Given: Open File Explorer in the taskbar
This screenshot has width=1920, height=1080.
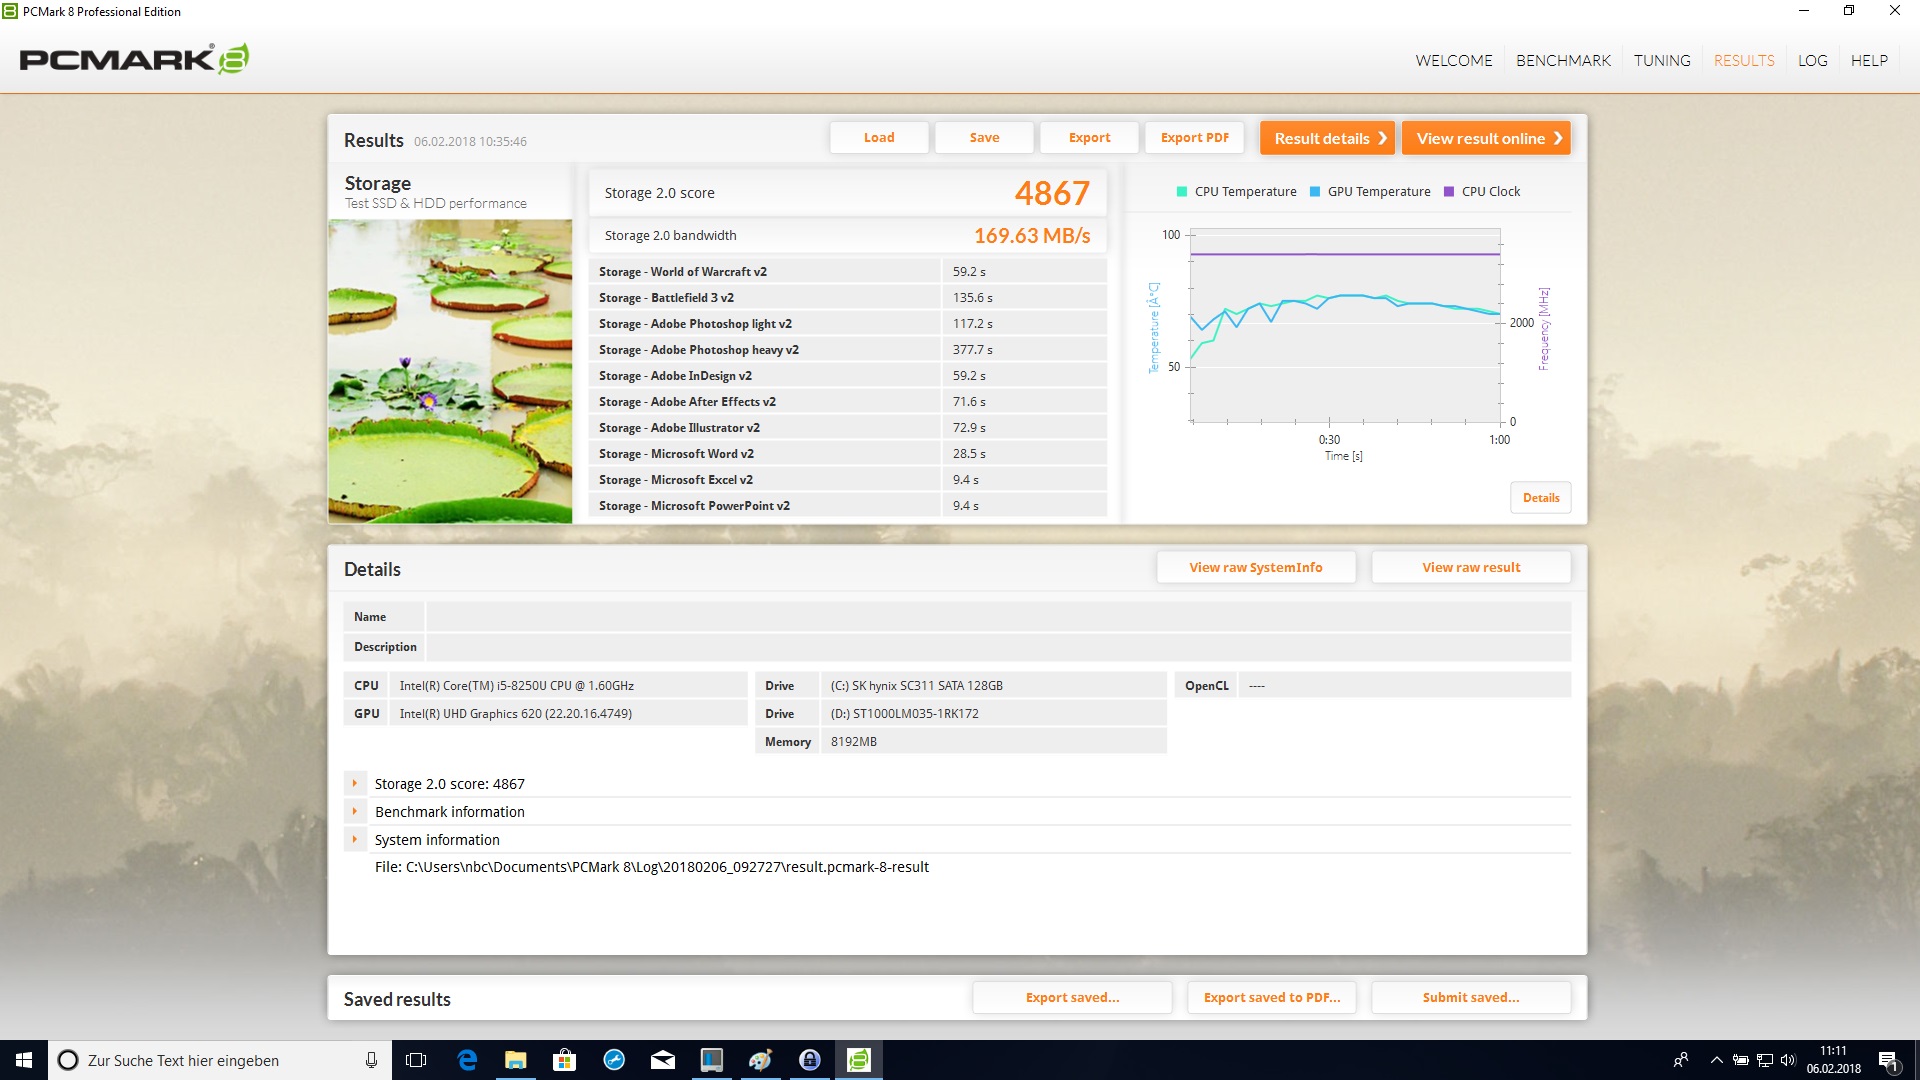Looking at the screenshot, I should (516, 1060).
